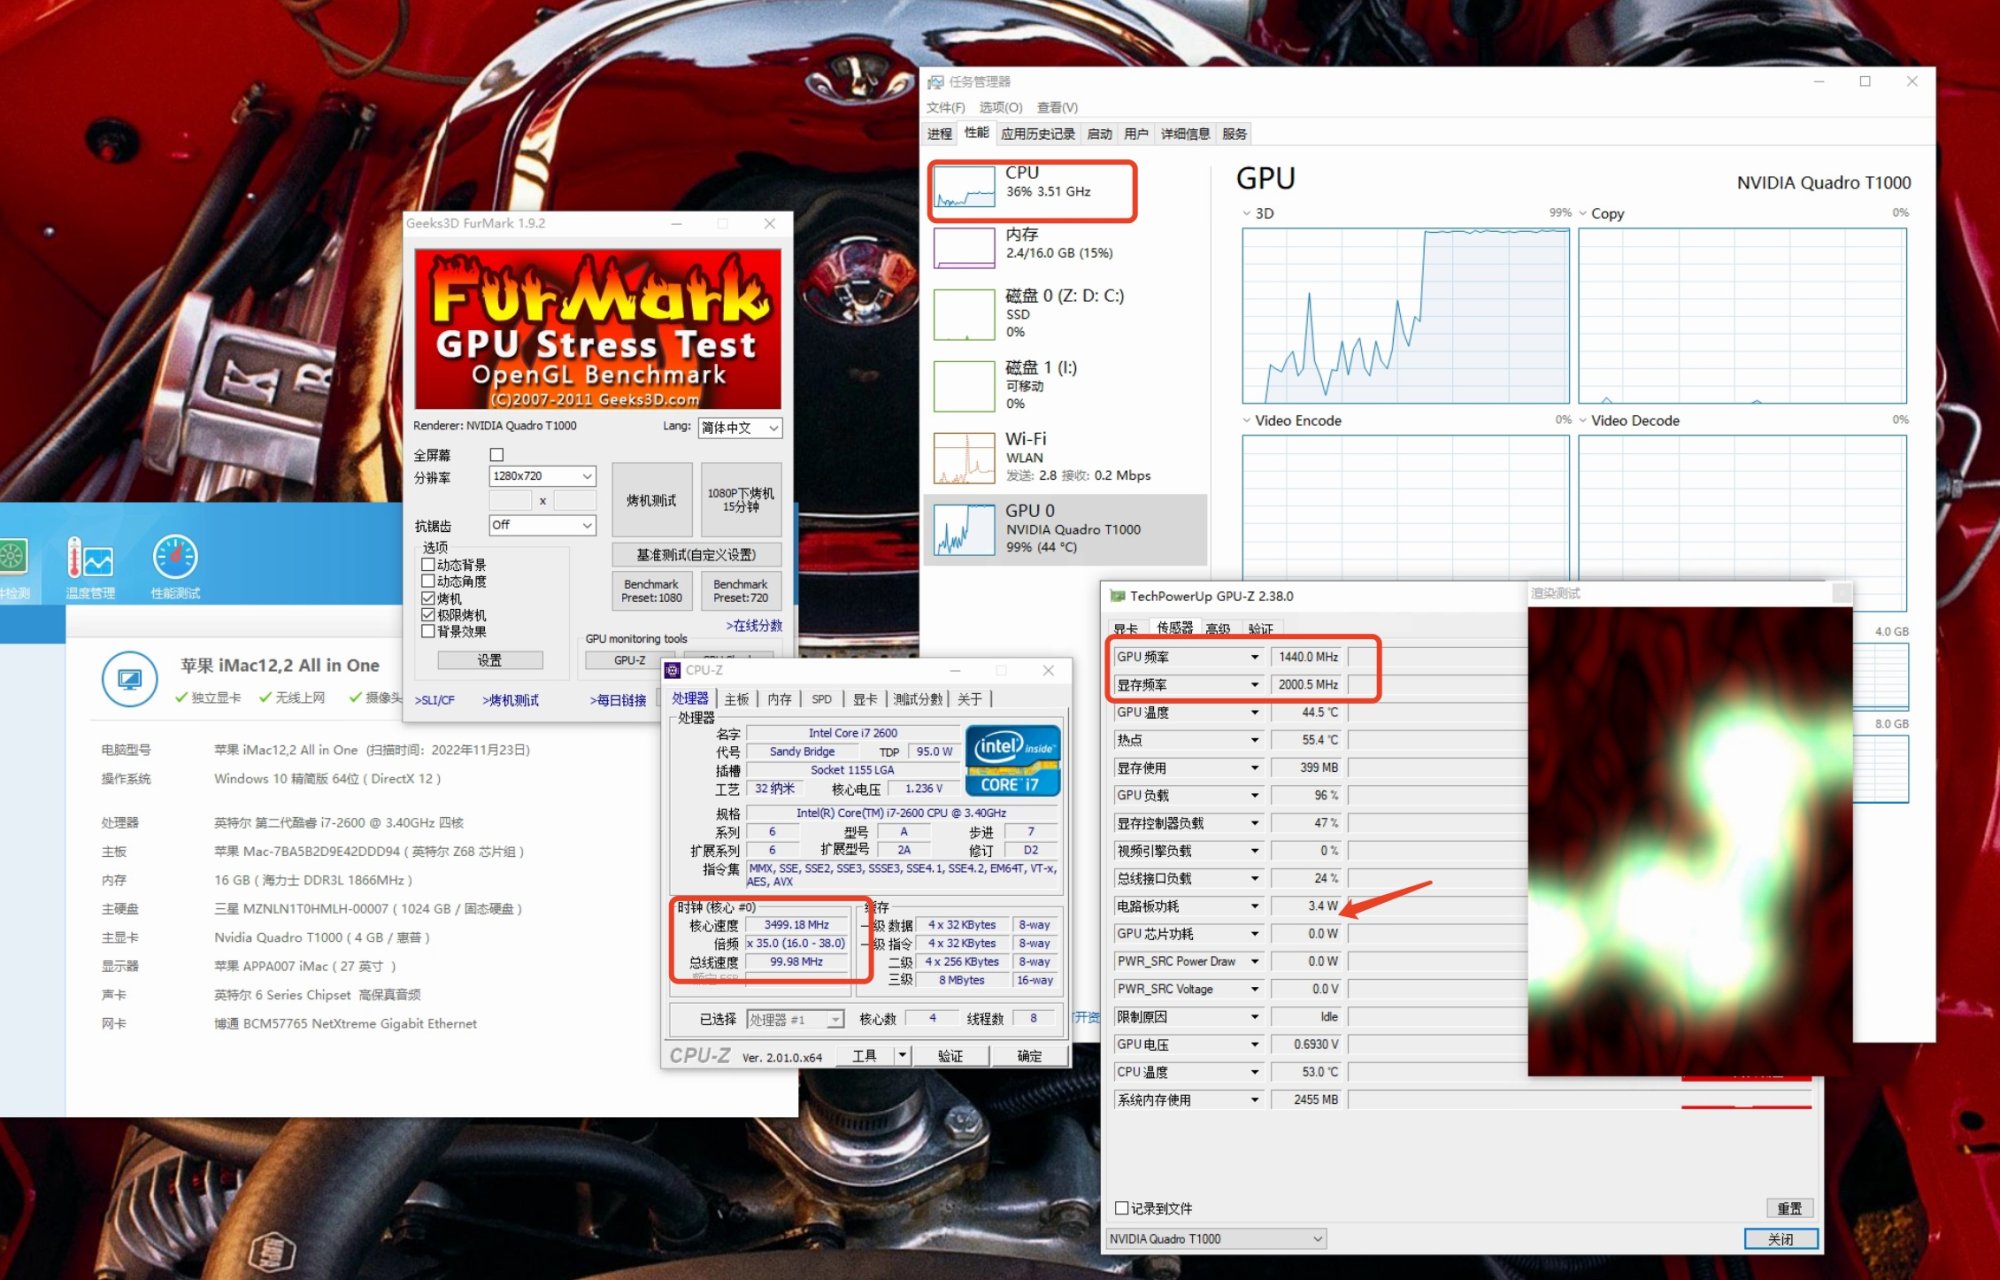
Task: Click the FurMark render test preview
Action: click(x=1689, y=840)
